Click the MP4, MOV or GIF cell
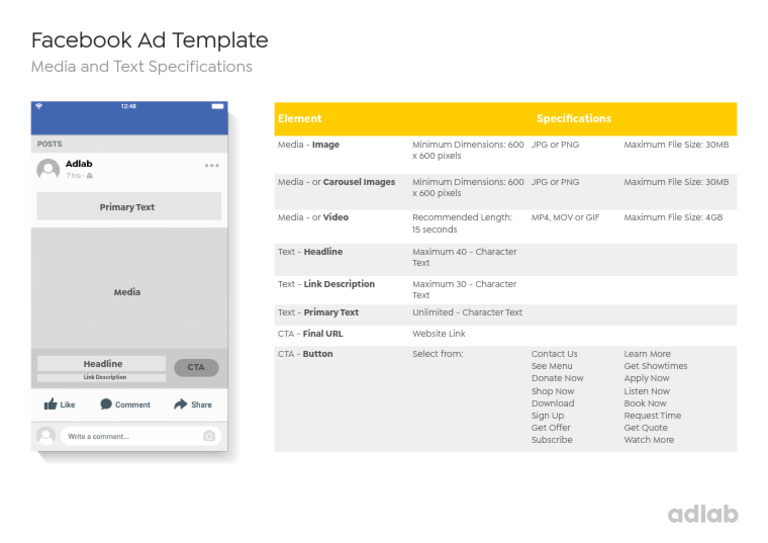Viewport: 768px width, 543px height. click(x=565, y=217)
